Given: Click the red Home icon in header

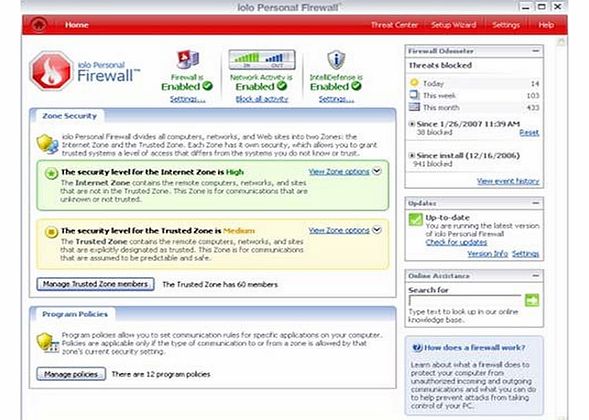Looking at the screenshot, I should 39,25.
